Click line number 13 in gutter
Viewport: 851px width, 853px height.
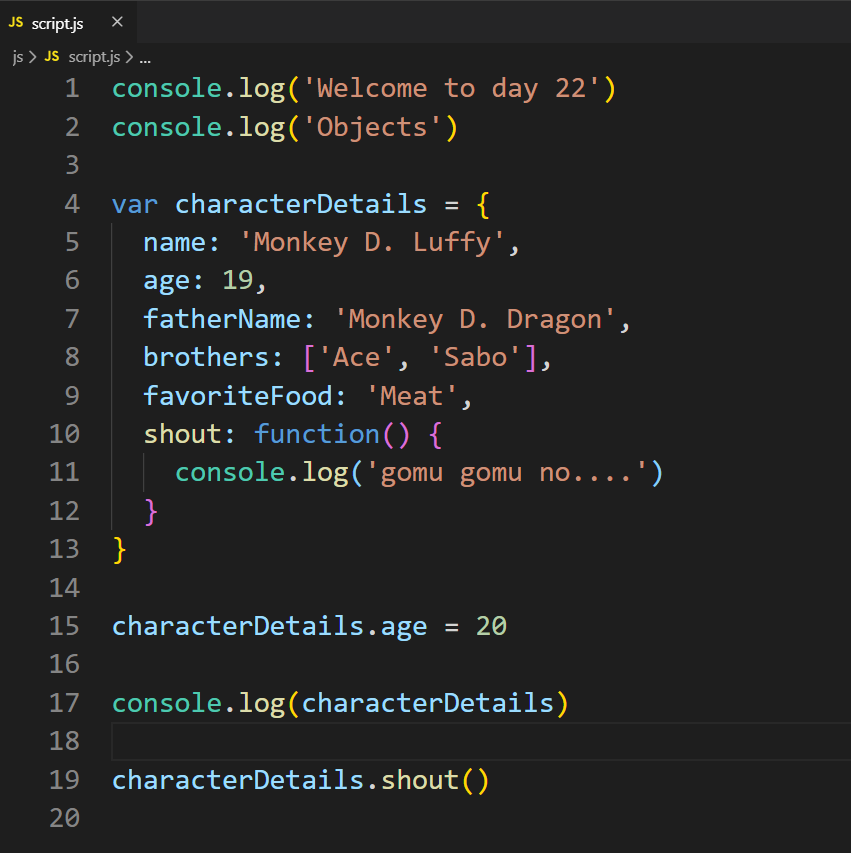[65, 549]
